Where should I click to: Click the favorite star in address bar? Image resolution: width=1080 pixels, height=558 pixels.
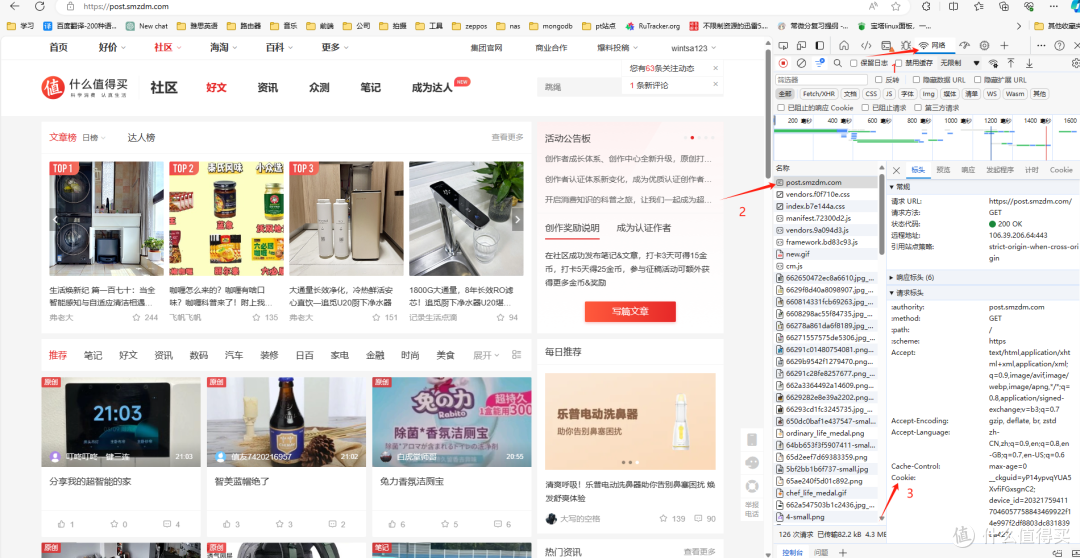point(896,6)
